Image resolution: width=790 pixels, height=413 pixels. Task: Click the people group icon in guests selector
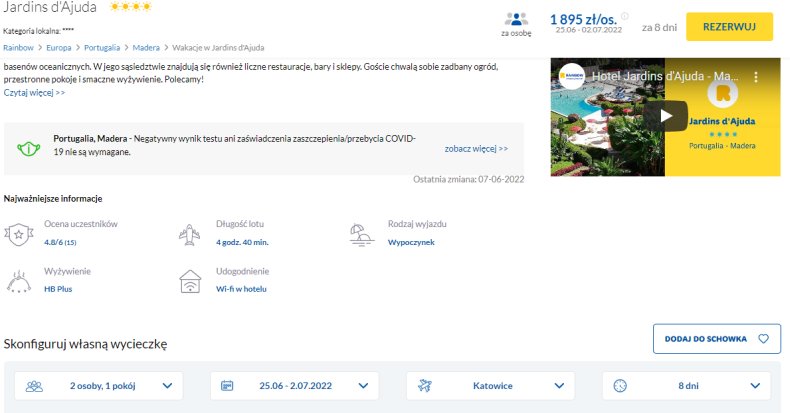pyautogui.click(x=34, y=386)
